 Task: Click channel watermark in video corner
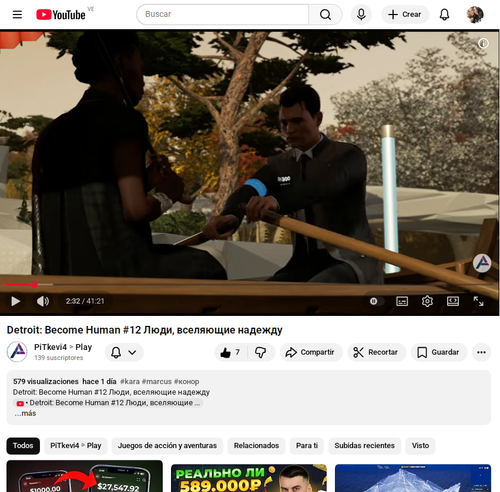482,263
